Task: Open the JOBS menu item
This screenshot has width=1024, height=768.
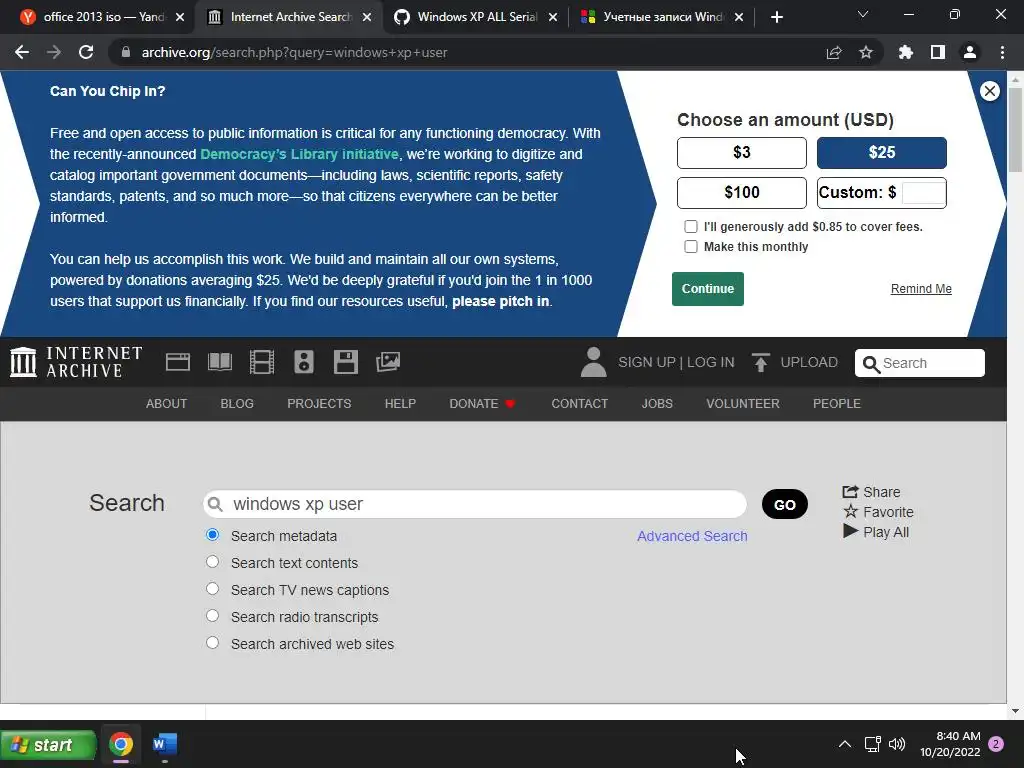Action: point(657,404)
